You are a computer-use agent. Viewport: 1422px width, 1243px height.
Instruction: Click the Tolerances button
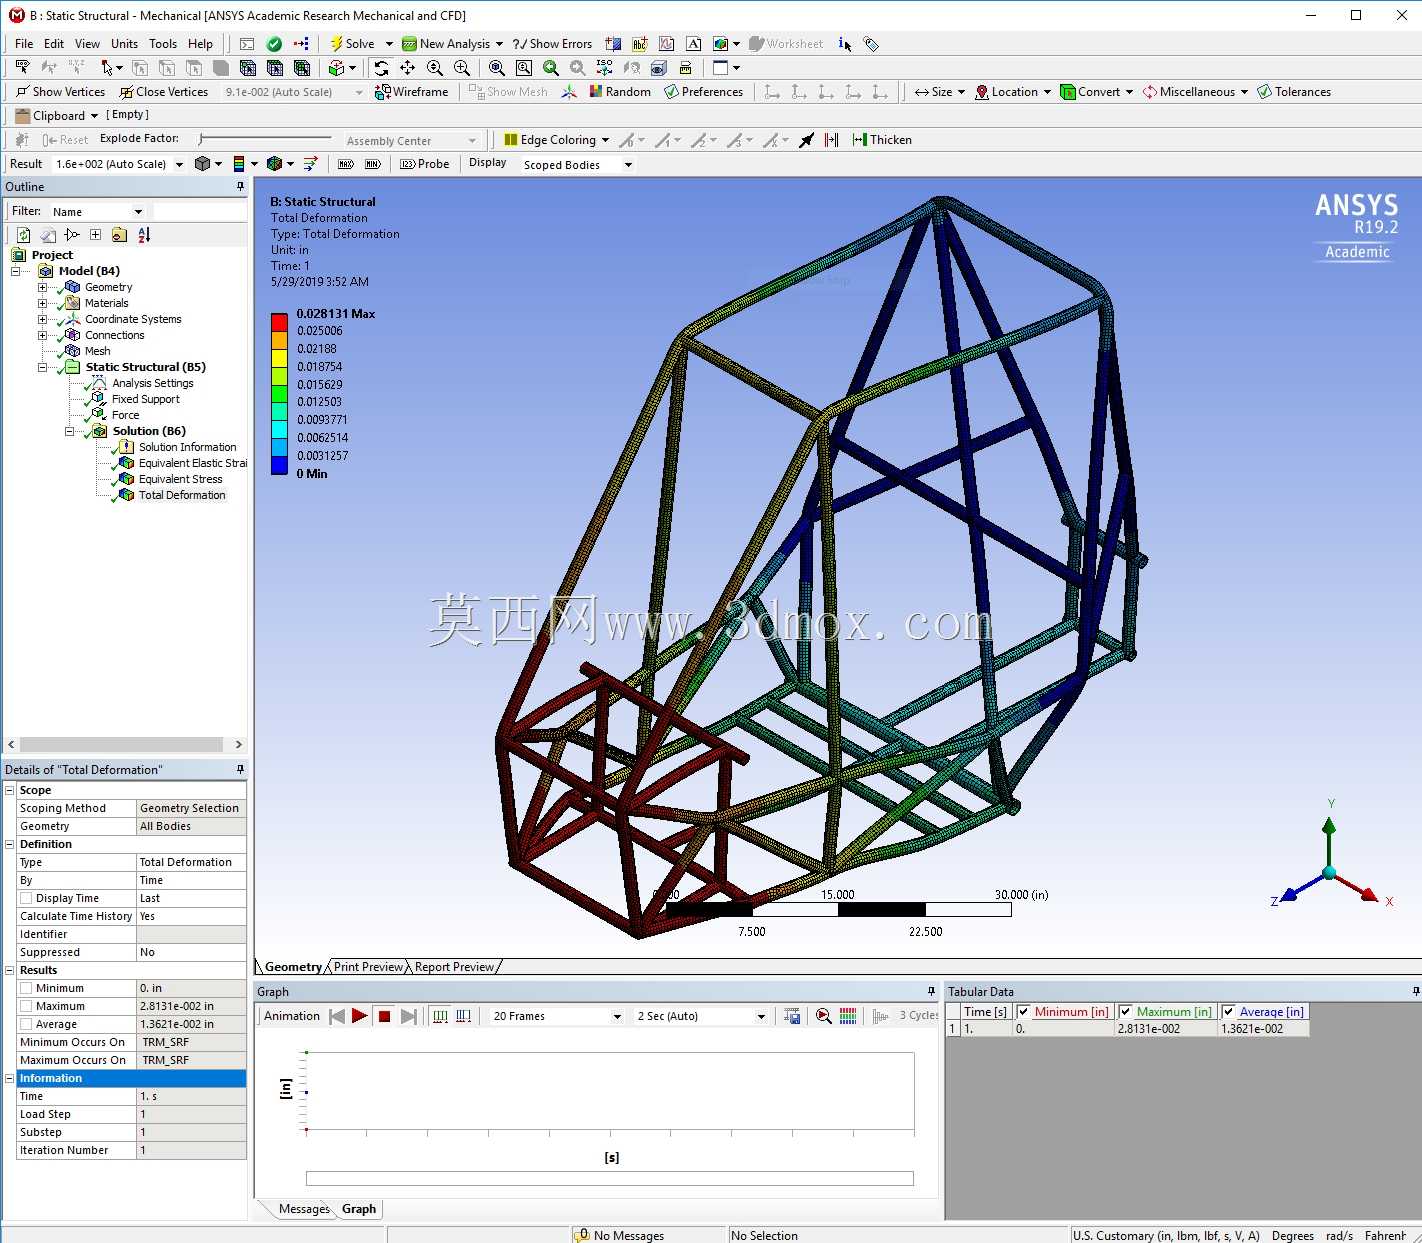tap(1294, 92)
